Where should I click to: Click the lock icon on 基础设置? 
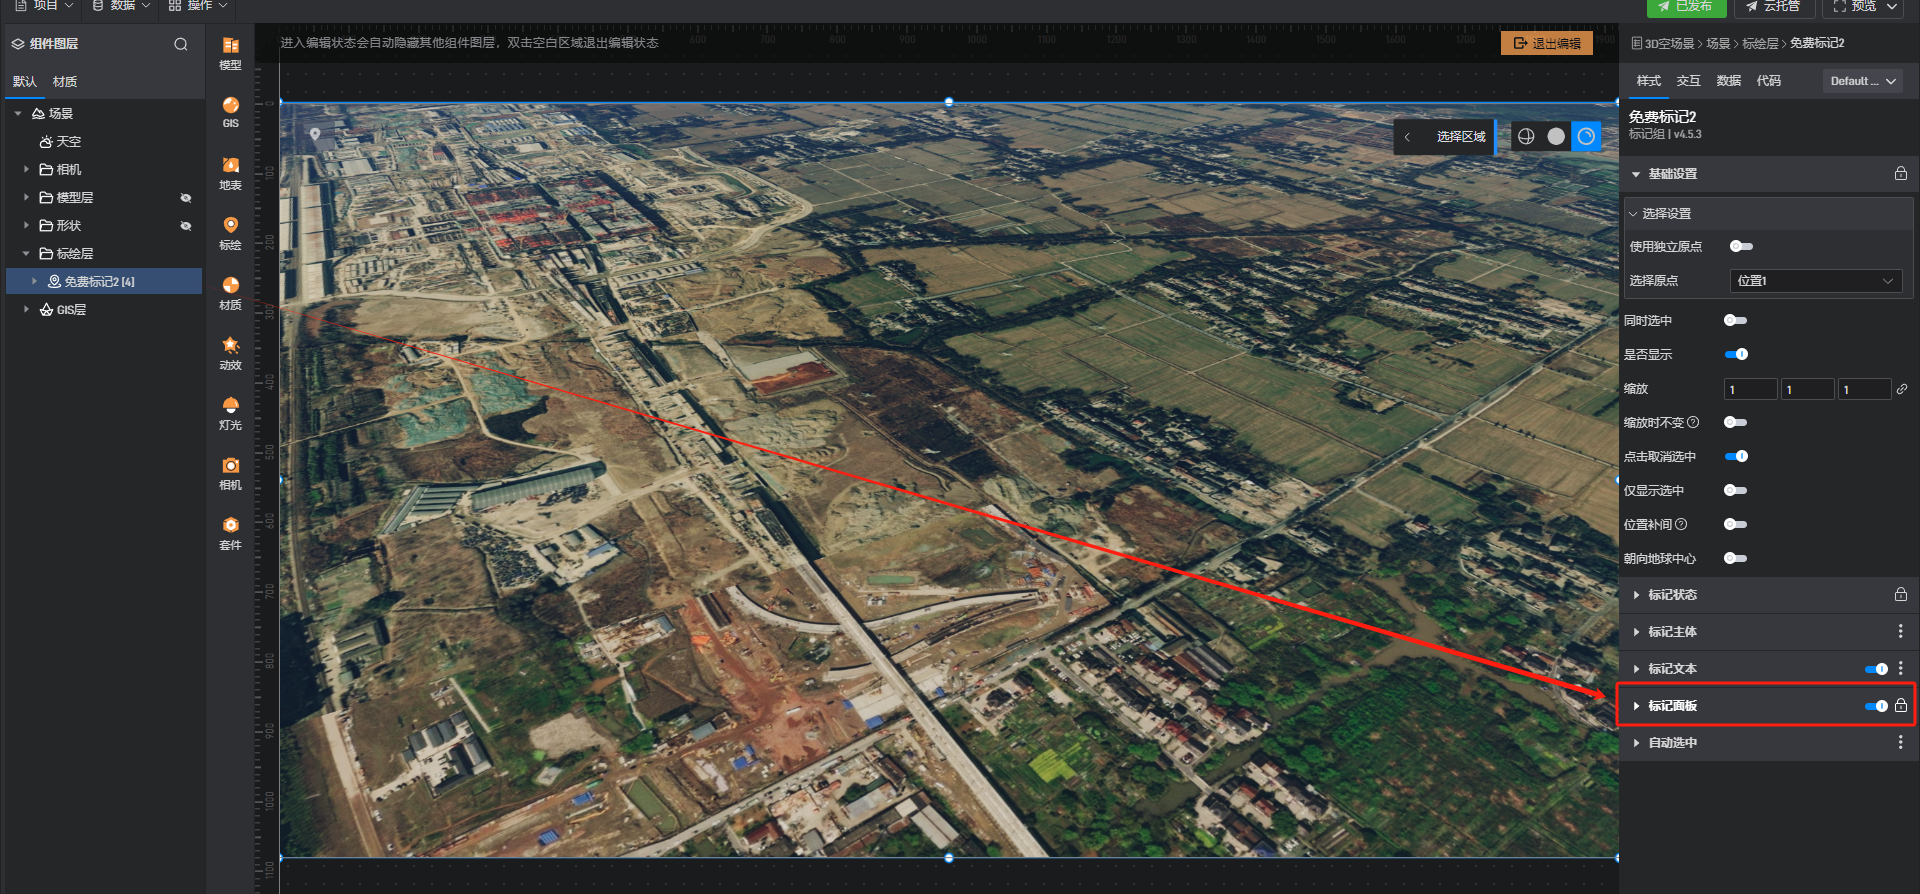(x=1901, y=173)
